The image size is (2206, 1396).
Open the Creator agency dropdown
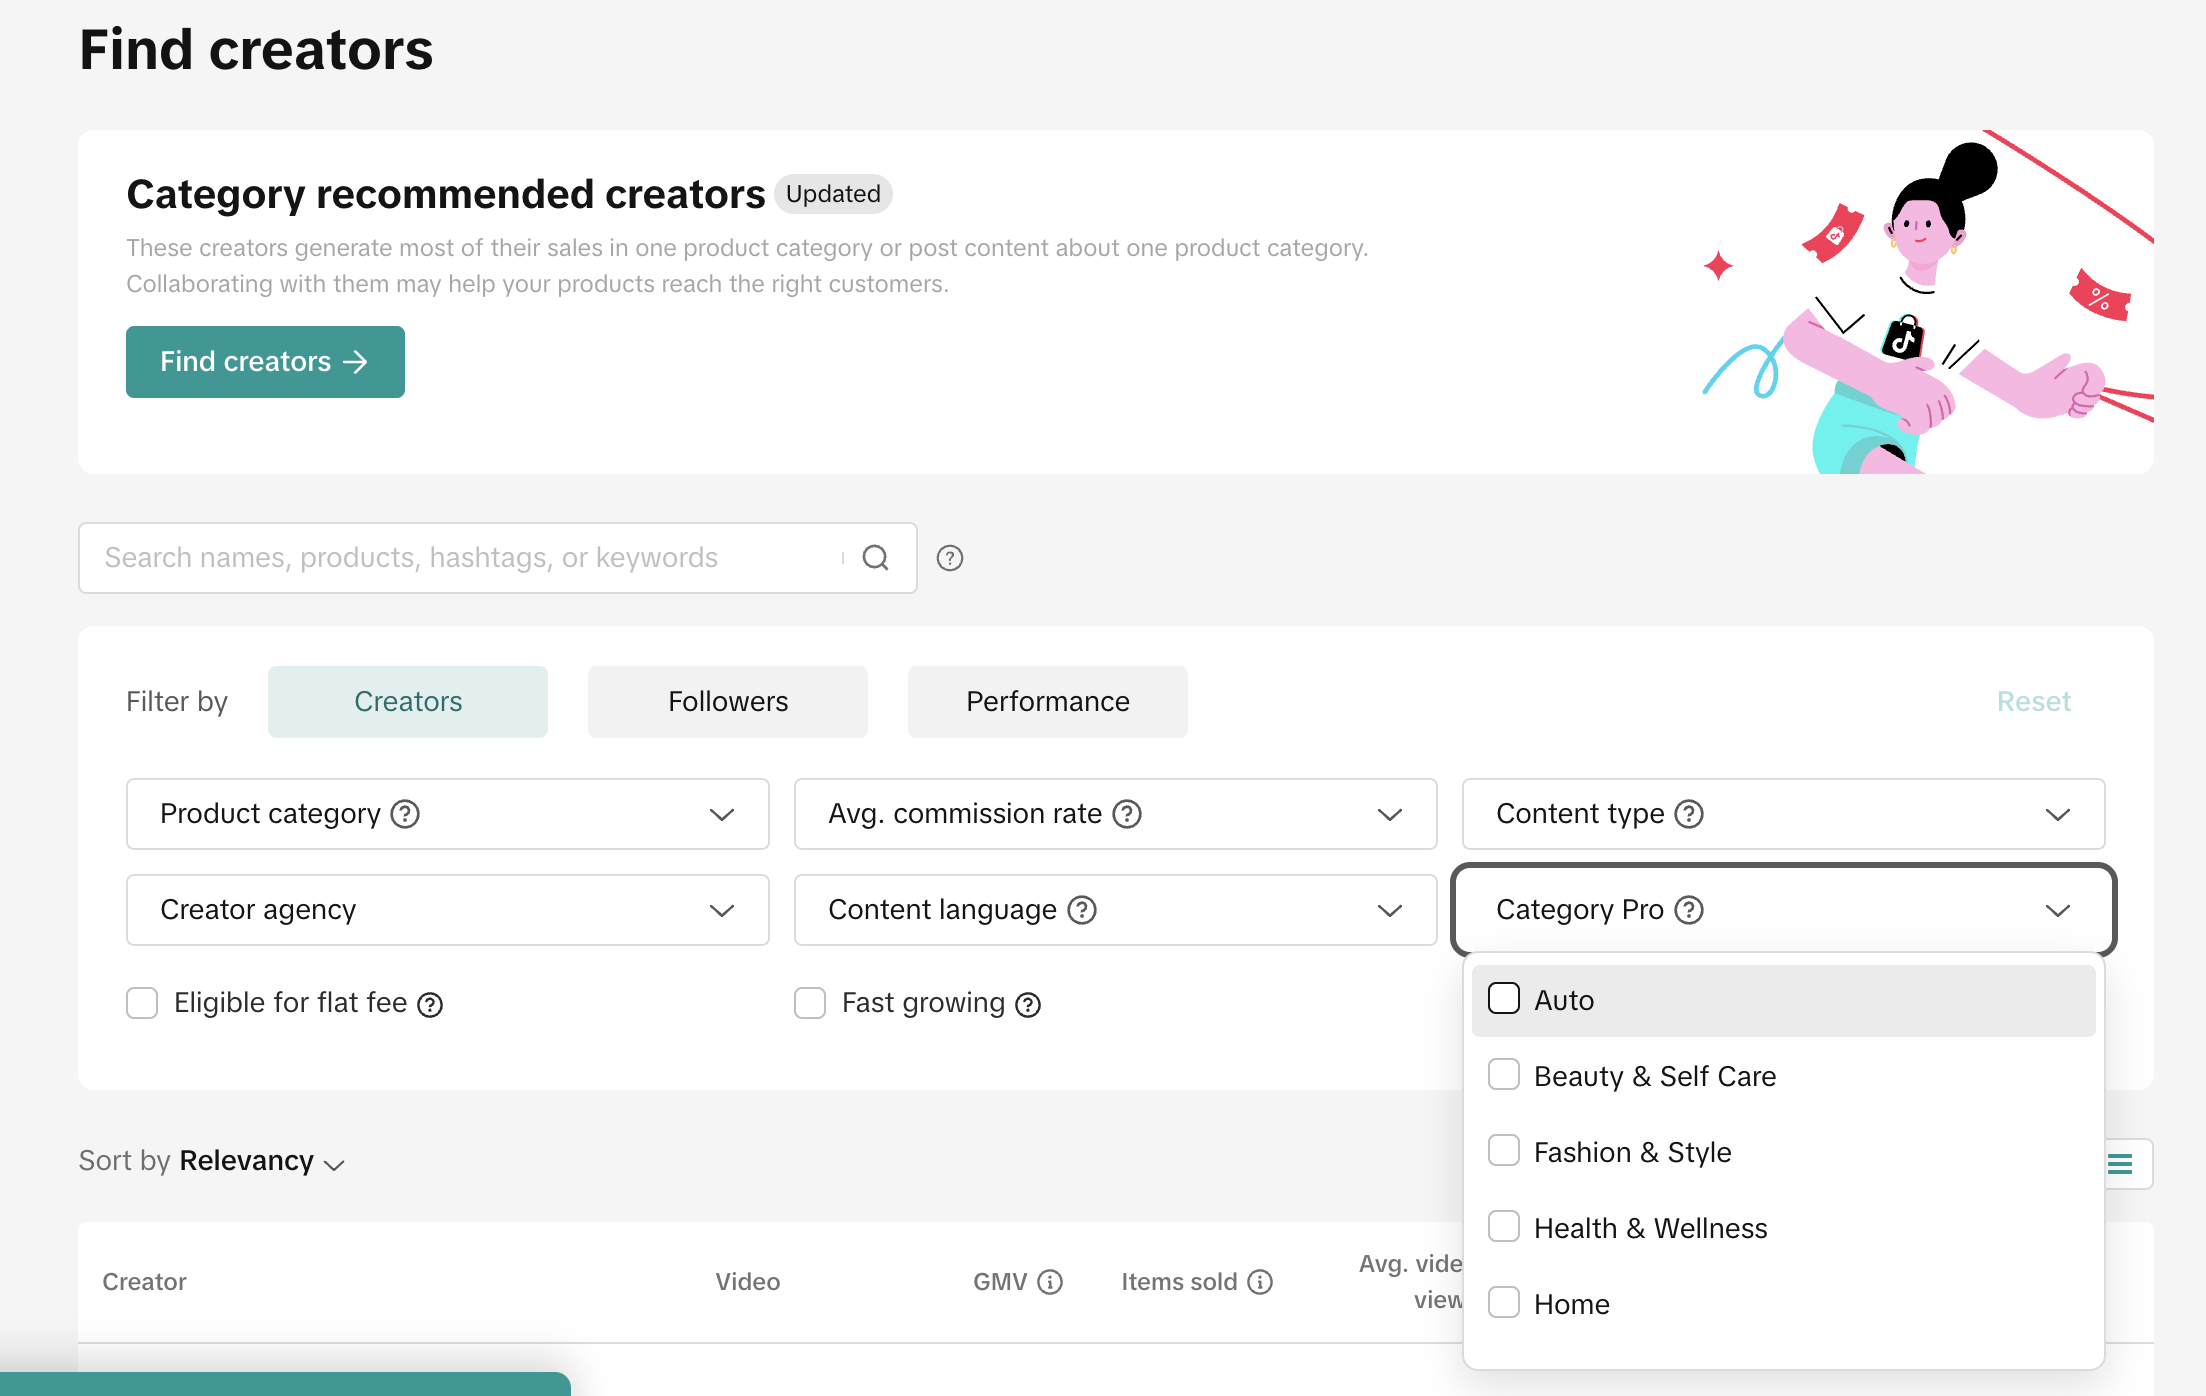point(447,910)
